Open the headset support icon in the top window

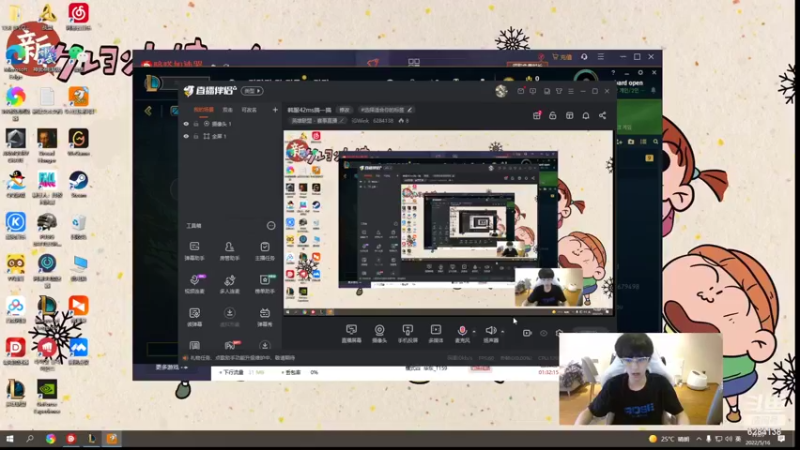[x=584, y=57]
